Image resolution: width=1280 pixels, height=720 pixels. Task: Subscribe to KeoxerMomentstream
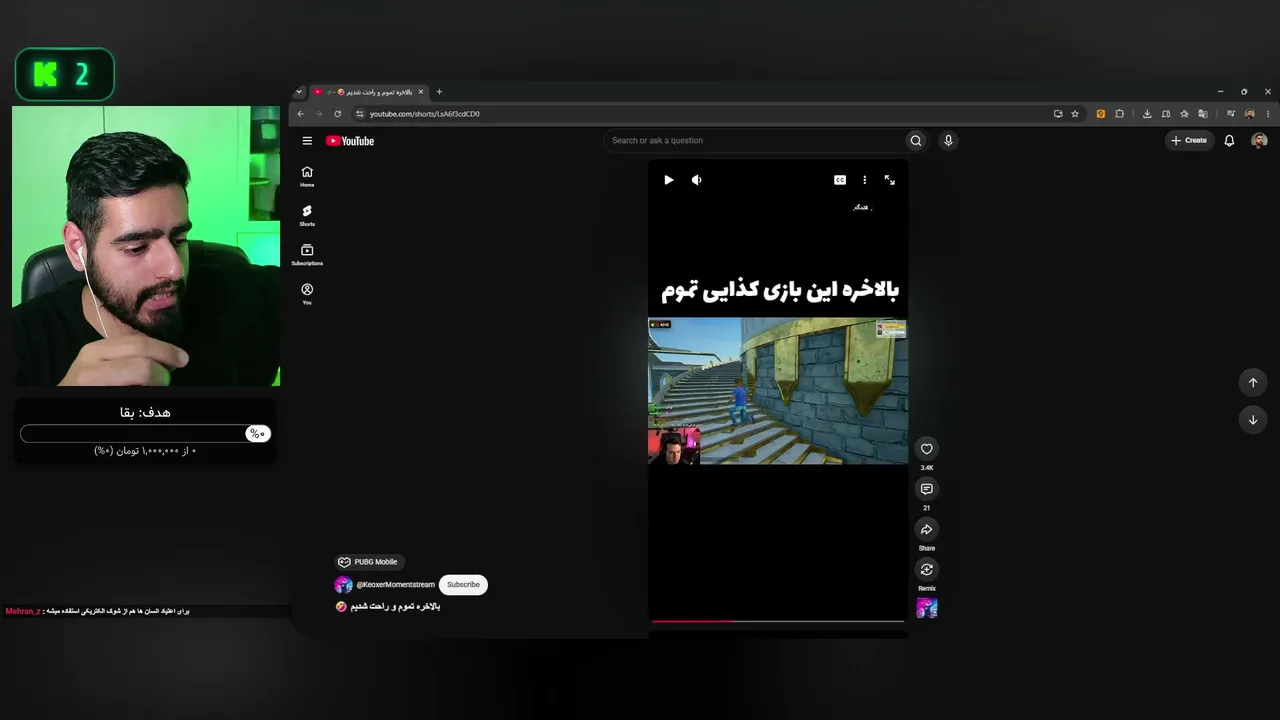tap(463, 585)
